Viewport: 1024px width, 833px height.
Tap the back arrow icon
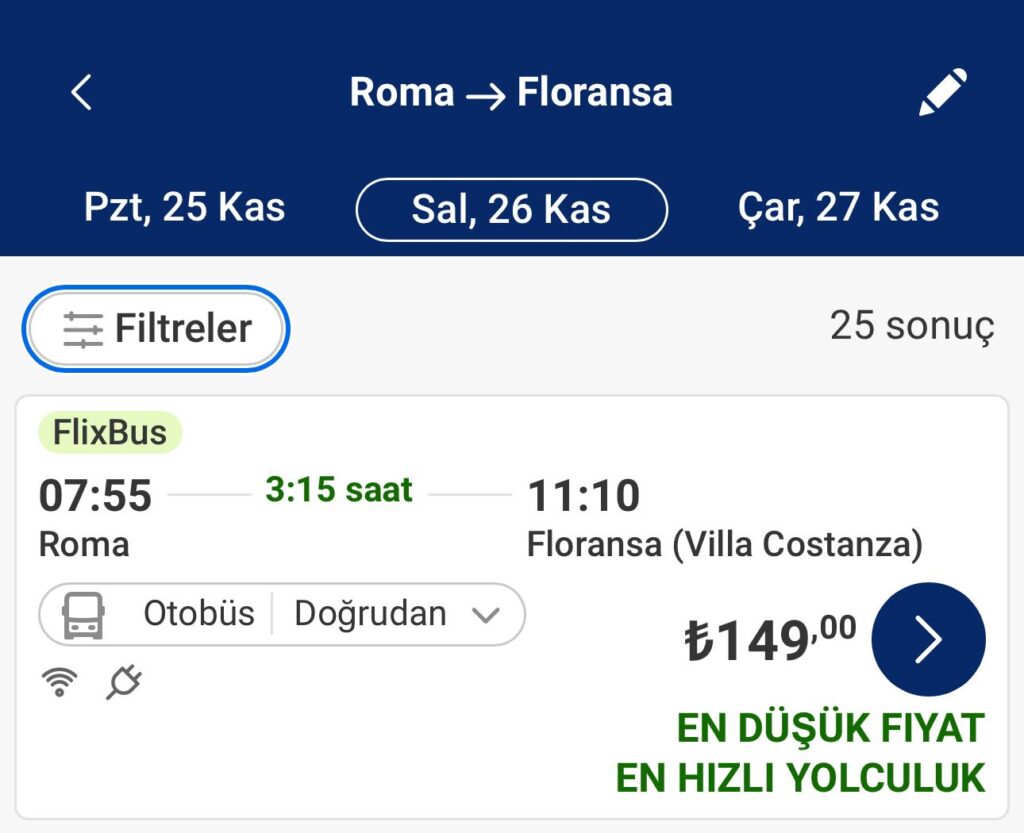point(82,92)
